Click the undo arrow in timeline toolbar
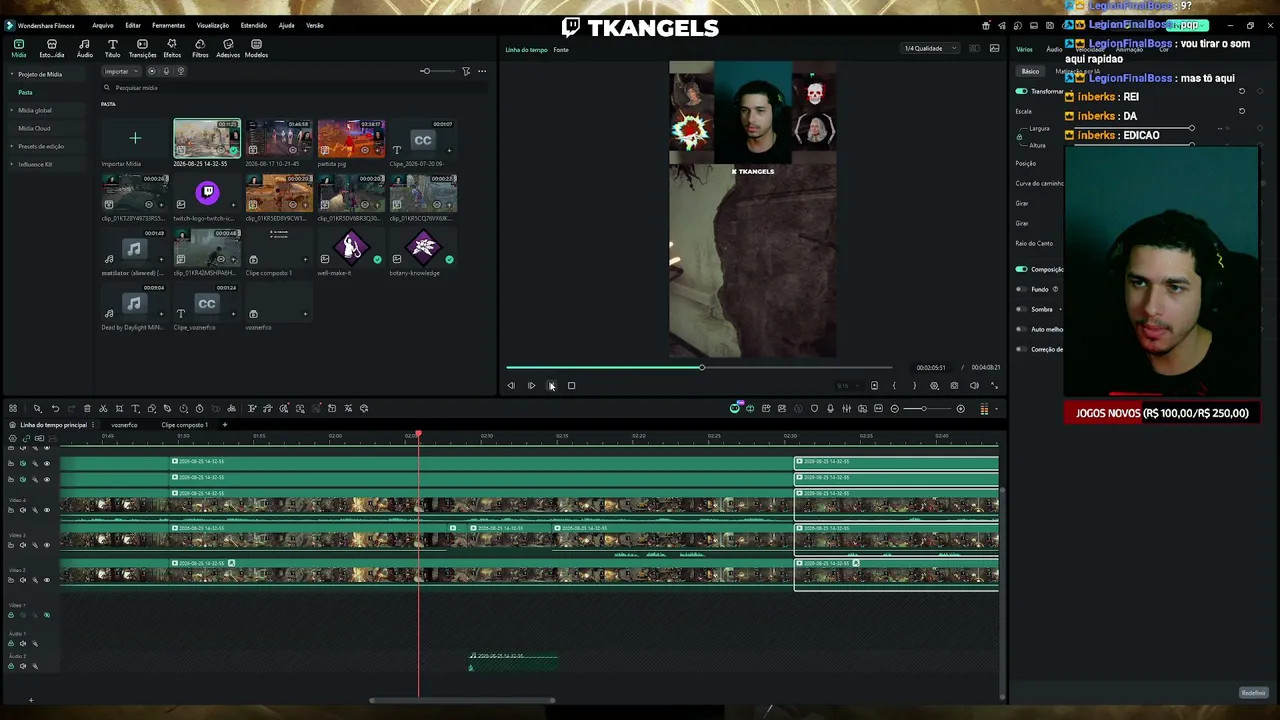Viewport: 1280px width, 720px height. [x=55, y=408]
